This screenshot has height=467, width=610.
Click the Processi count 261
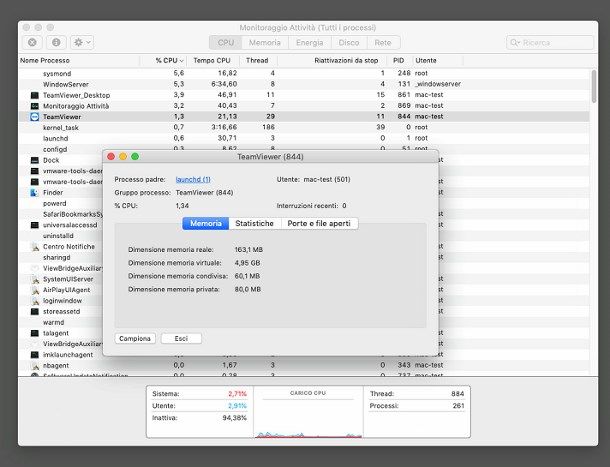pos(458,406)
